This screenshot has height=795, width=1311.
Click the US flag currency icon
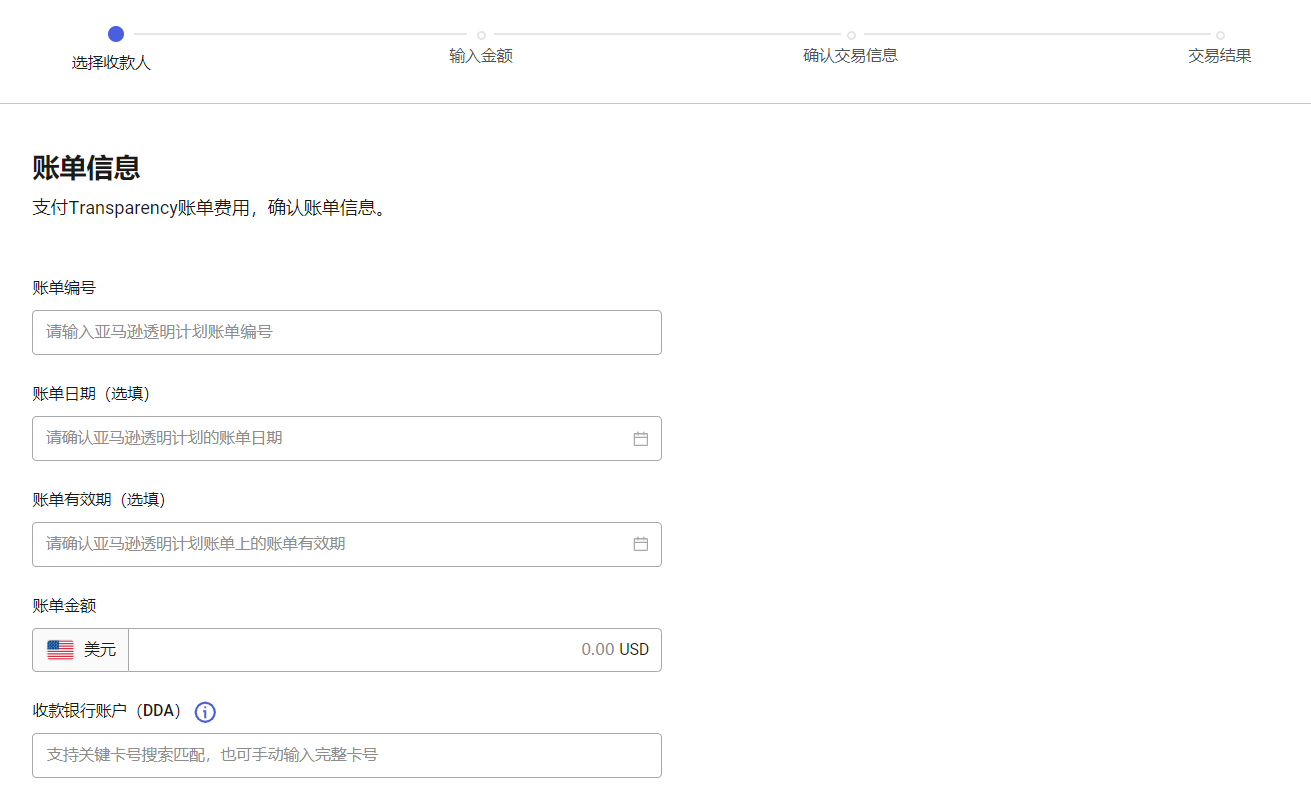click(60, 650)
